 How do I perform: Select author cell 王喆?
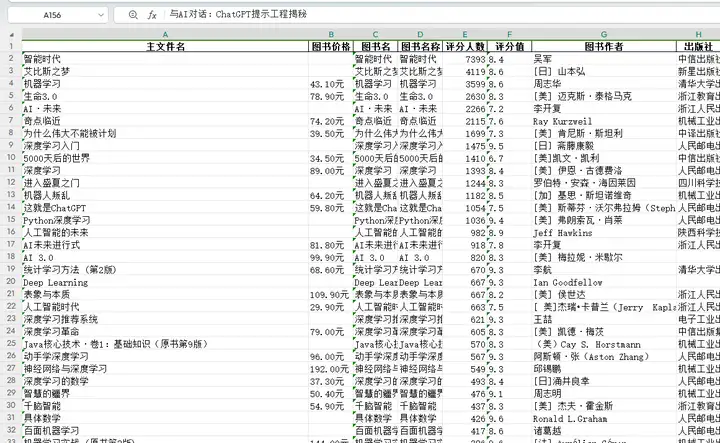point(604,320)
